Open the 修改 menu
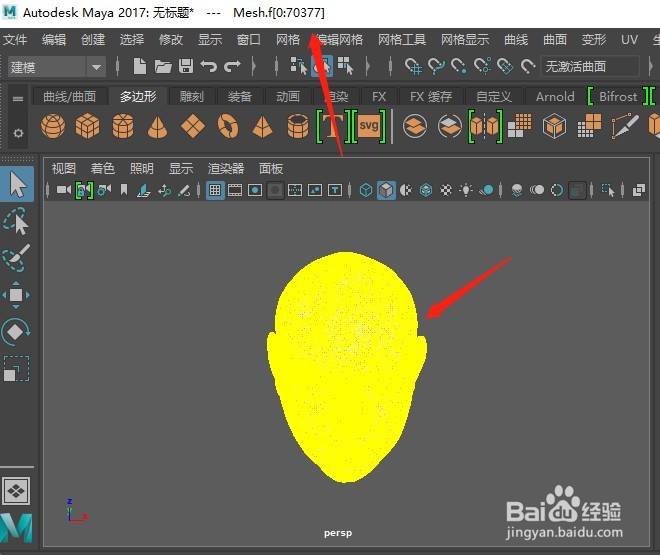660x555 pixels. (x=171, y=40)
